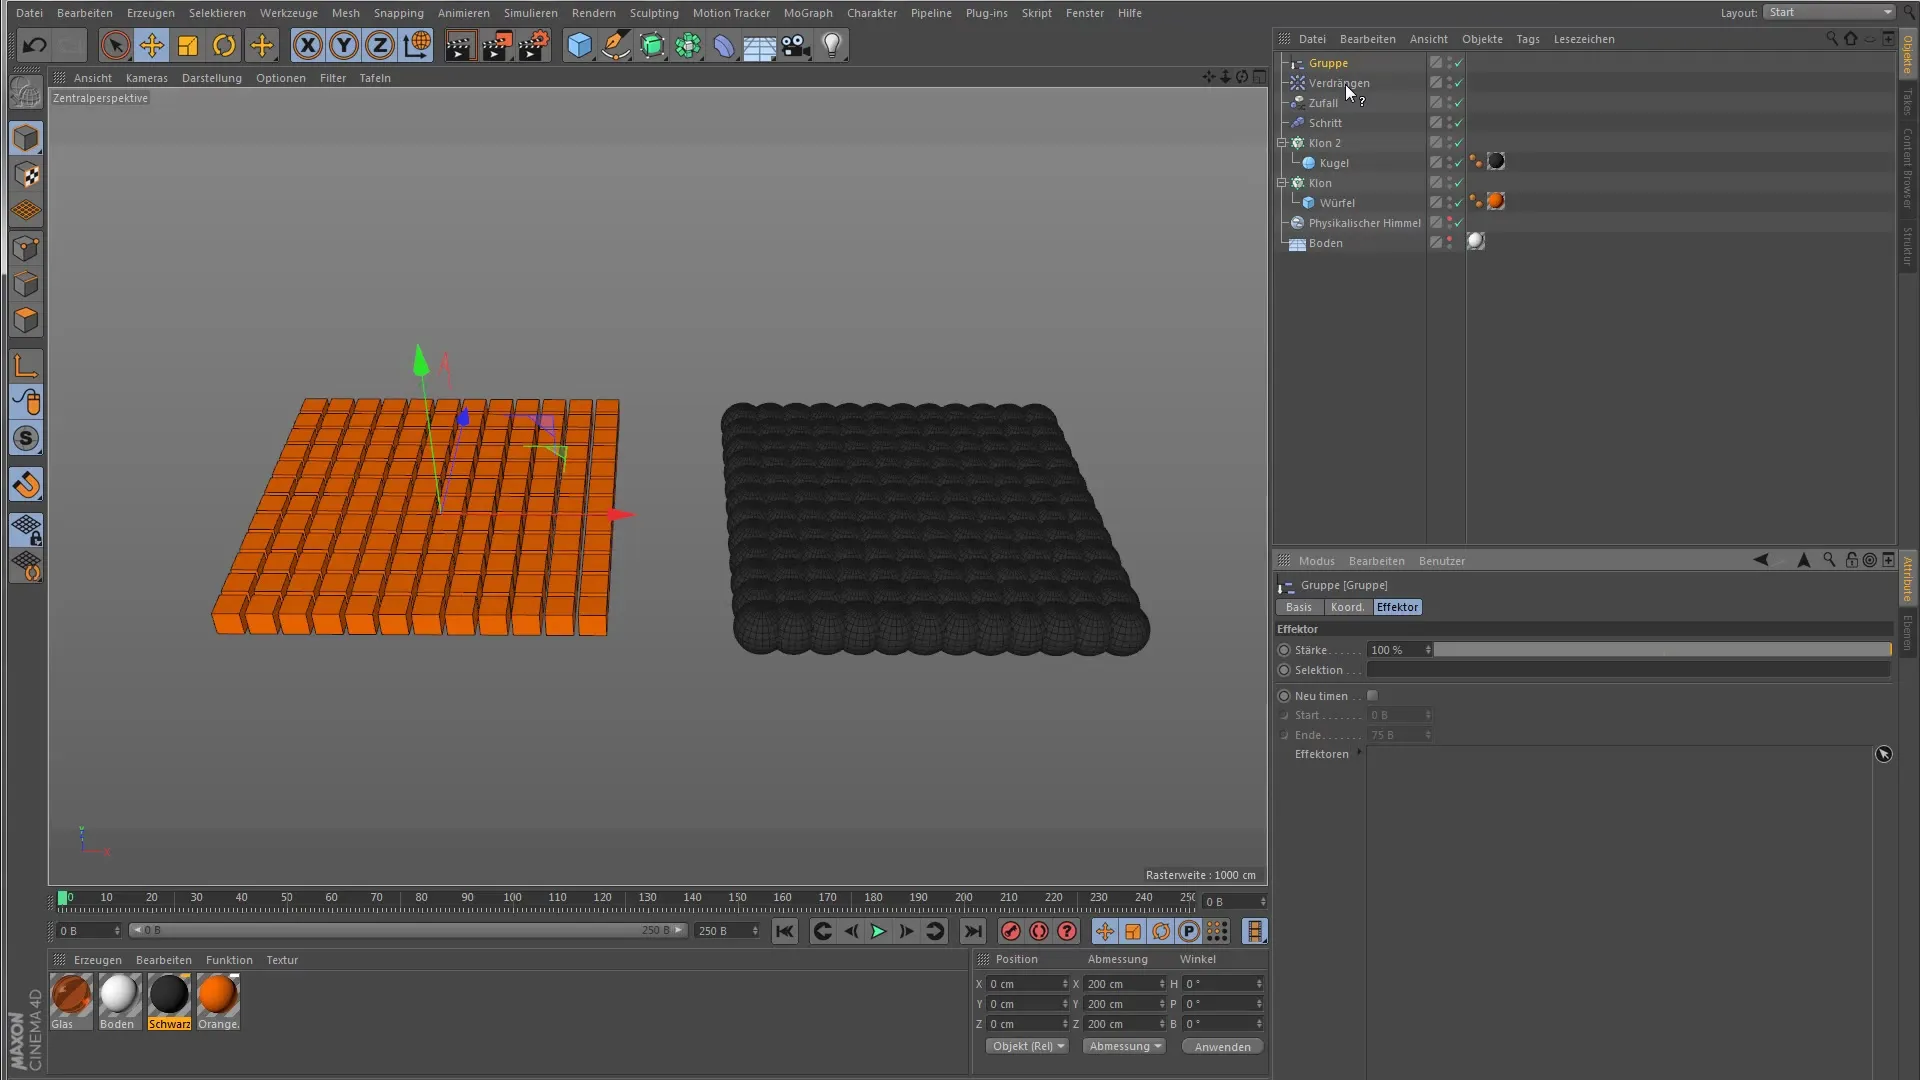Click the Undo arrow icon
This screenshot has height=1080, width=1920.
pos(34,45)
